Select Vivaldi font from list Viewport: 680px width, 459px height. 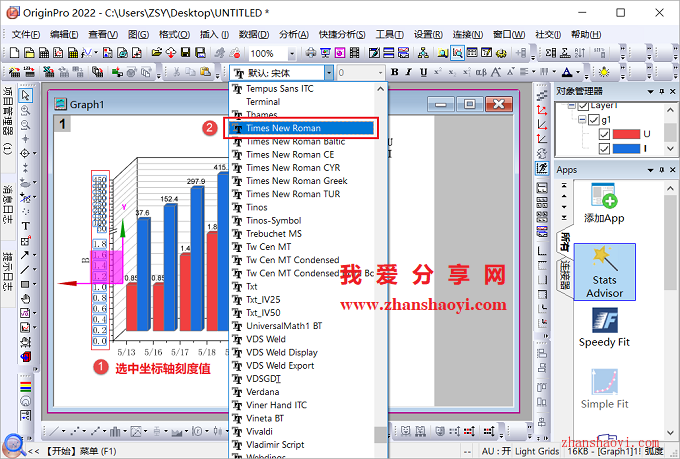click(x=259, y=431)
